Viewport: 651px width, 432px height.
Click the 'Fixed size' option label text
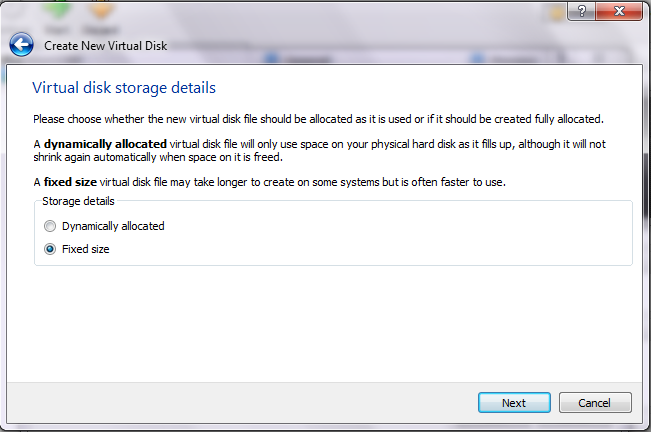click(x=86, y=249)
